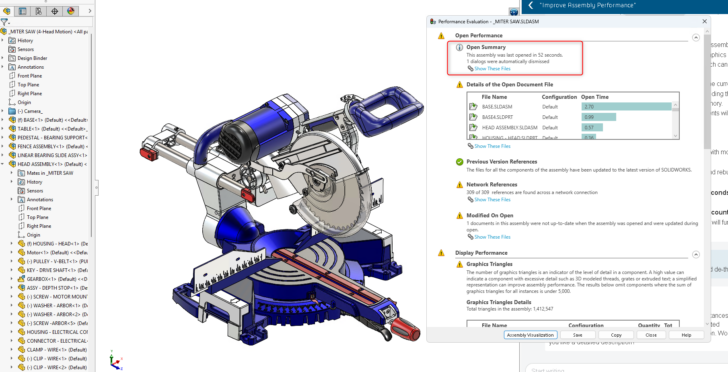Collapse the HEAD ASSEMBLY<1> node
Viewport: 728px width, 372px height.
pyautogui.click(x=3, y=164)
